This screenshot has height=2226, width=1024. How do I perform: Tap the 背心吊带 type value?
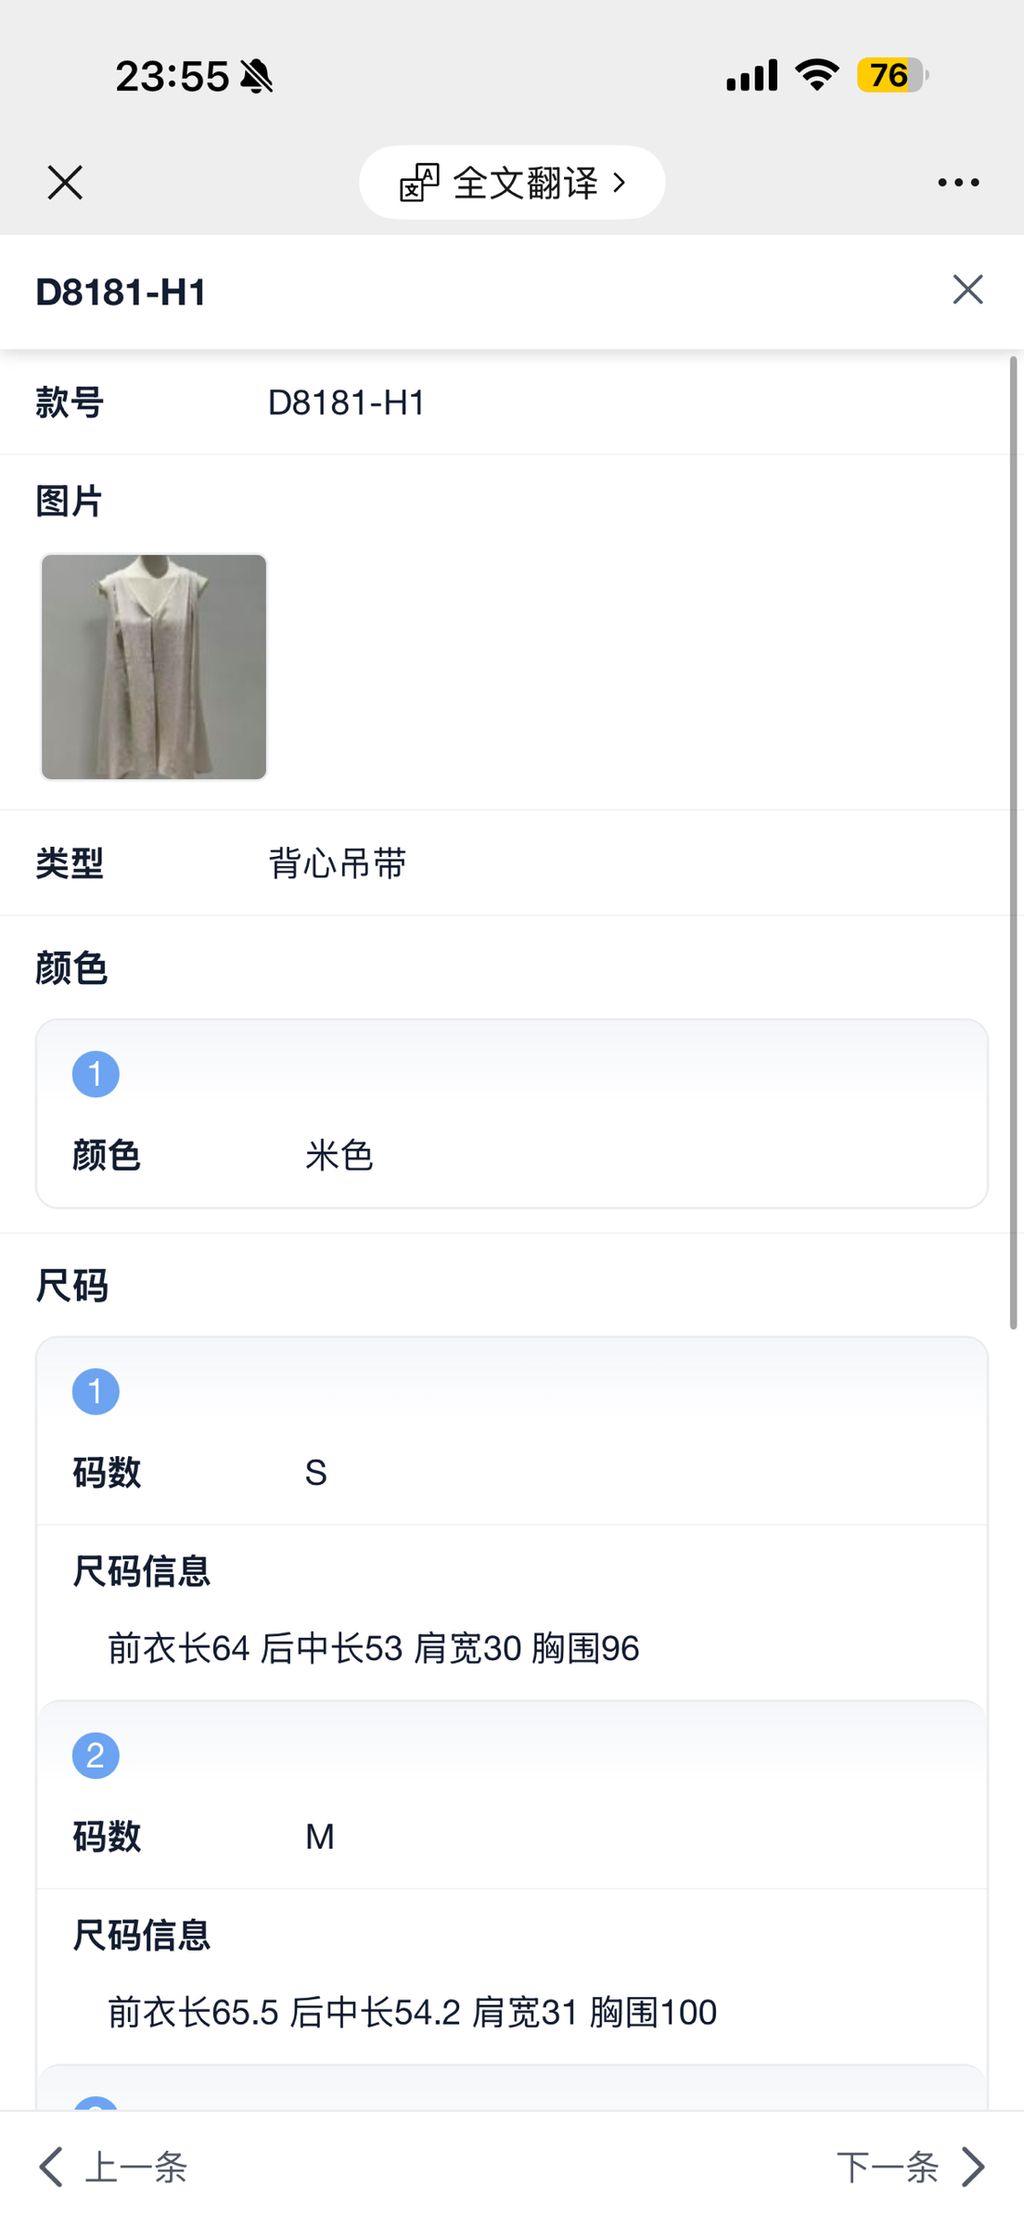tap(337, 863)
